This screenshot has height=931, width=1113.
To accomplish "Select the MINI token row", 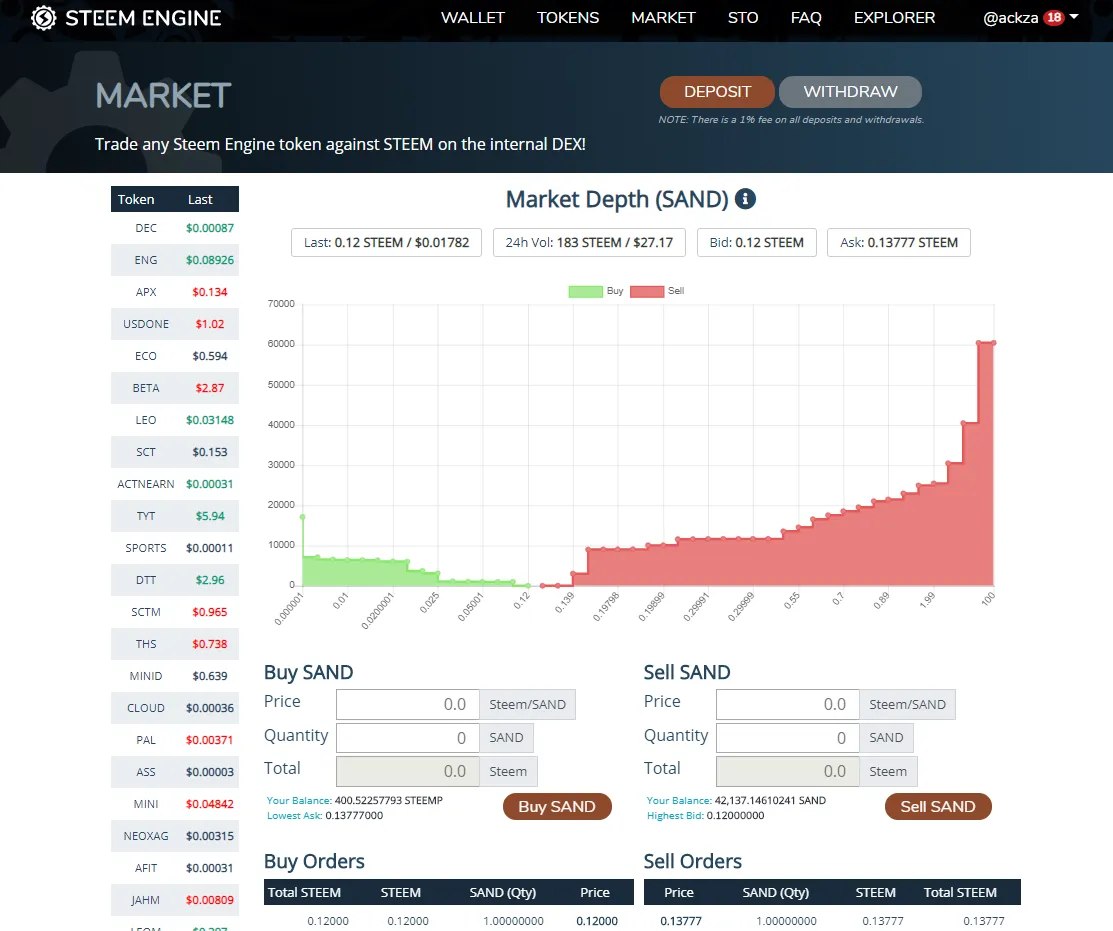I will click(x=175, y=803).
